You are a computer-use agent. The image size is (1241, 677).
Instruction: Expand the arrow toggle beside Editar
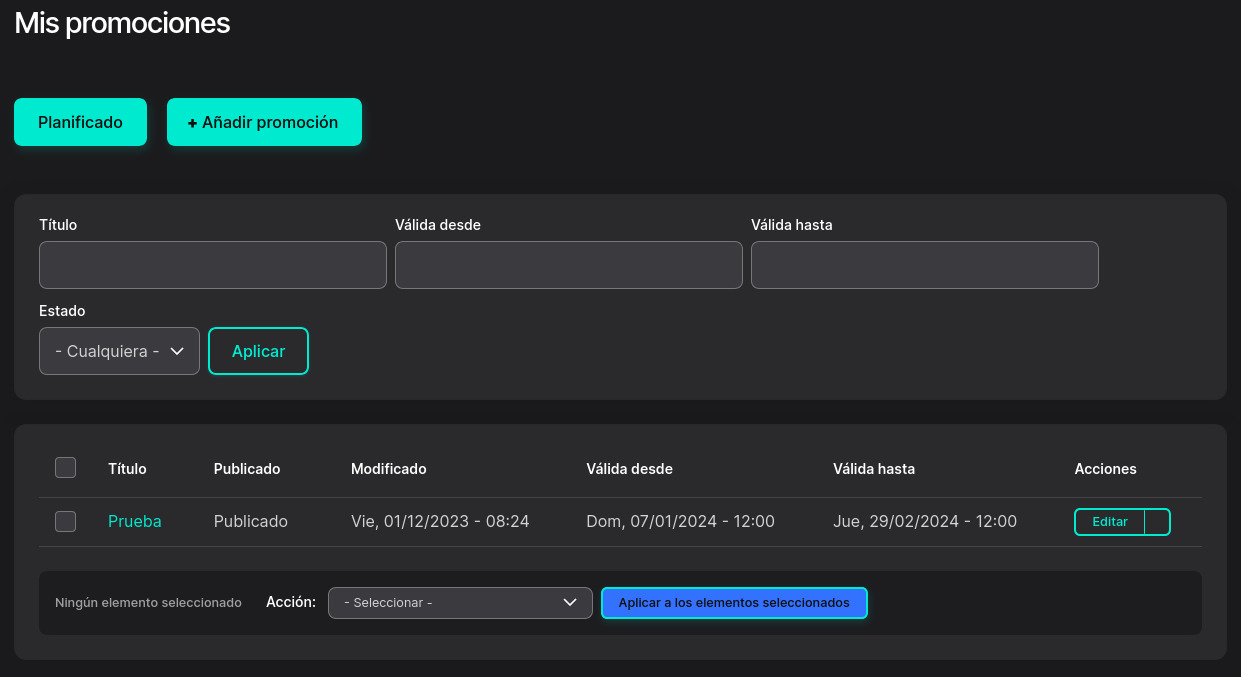coord(1157,522)
